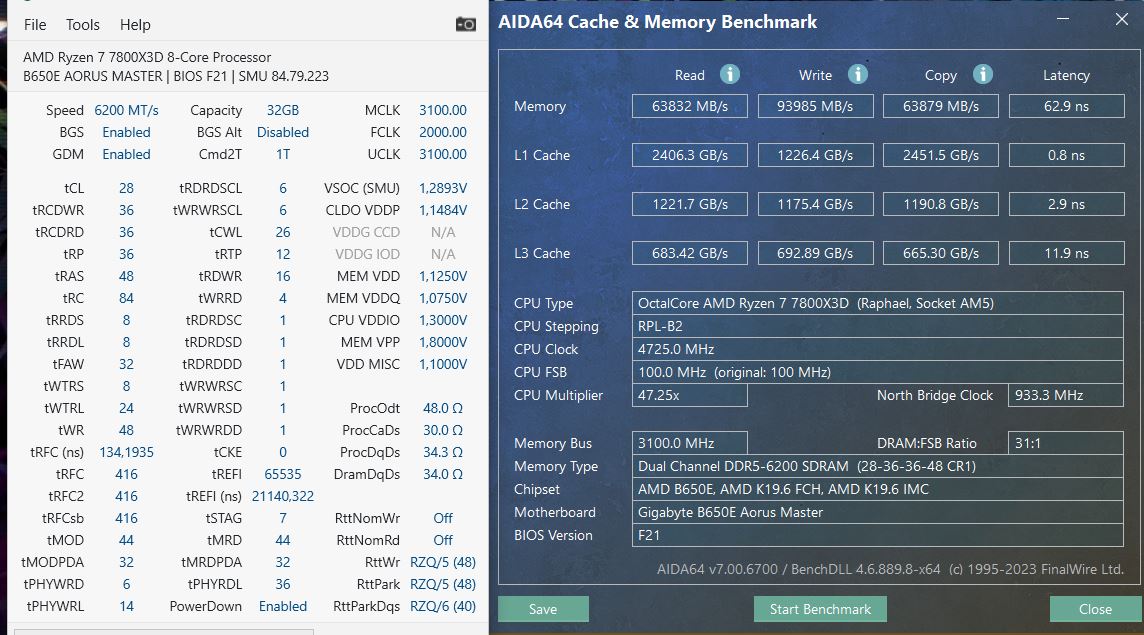Click the GDM Enabled value
Screen dimensions: 1144x635
pos(126,154)
